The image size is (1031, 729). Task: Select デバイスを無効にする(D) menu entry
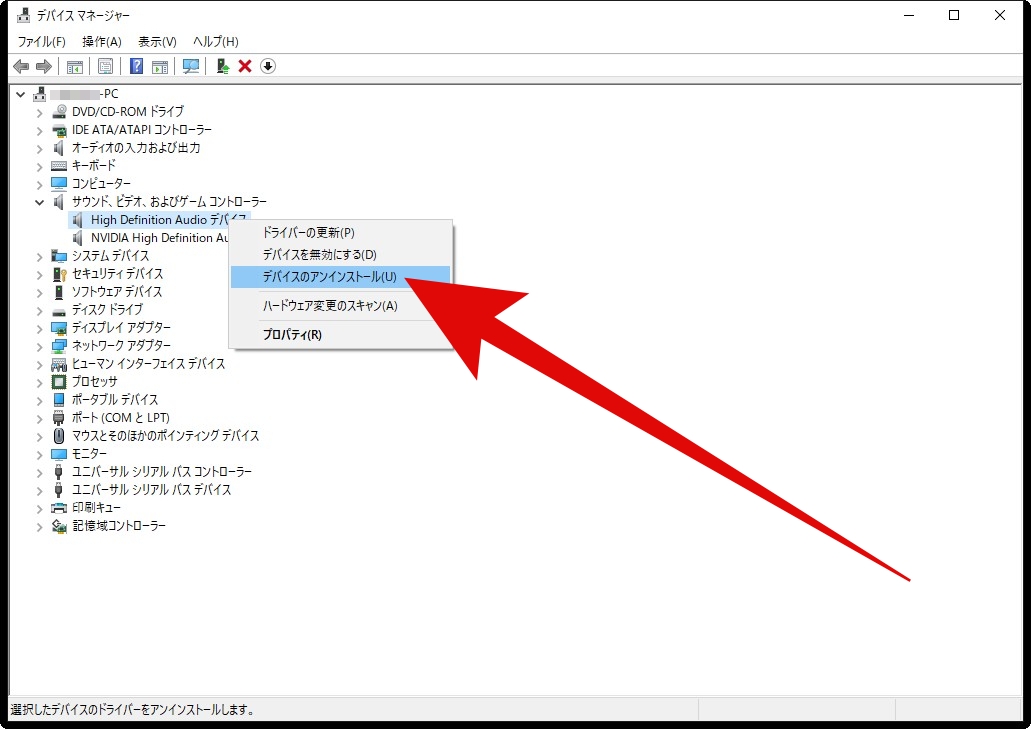tap(319, 255)
